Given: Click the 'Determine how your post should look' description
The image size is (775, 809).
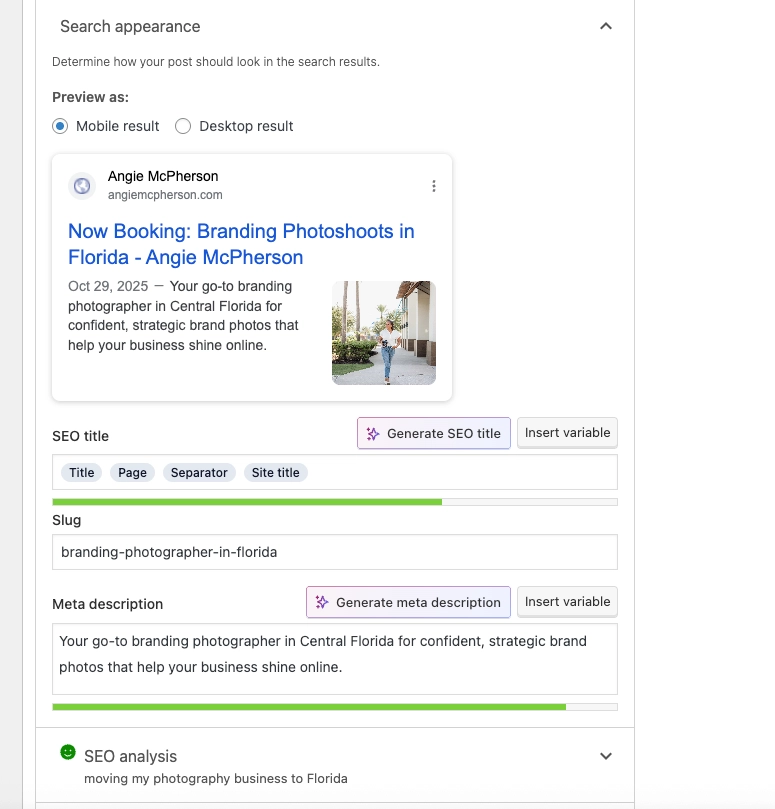Looking at the screenshot, I should [216, 62].
